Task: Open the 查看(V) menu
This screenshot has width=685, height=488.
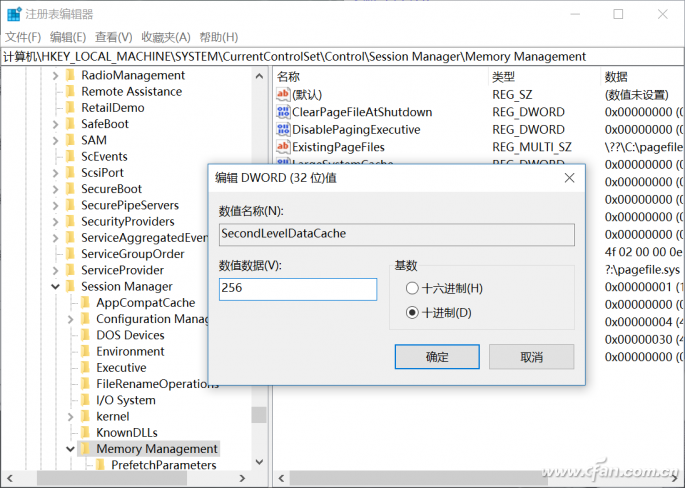Action: (114, 37)
